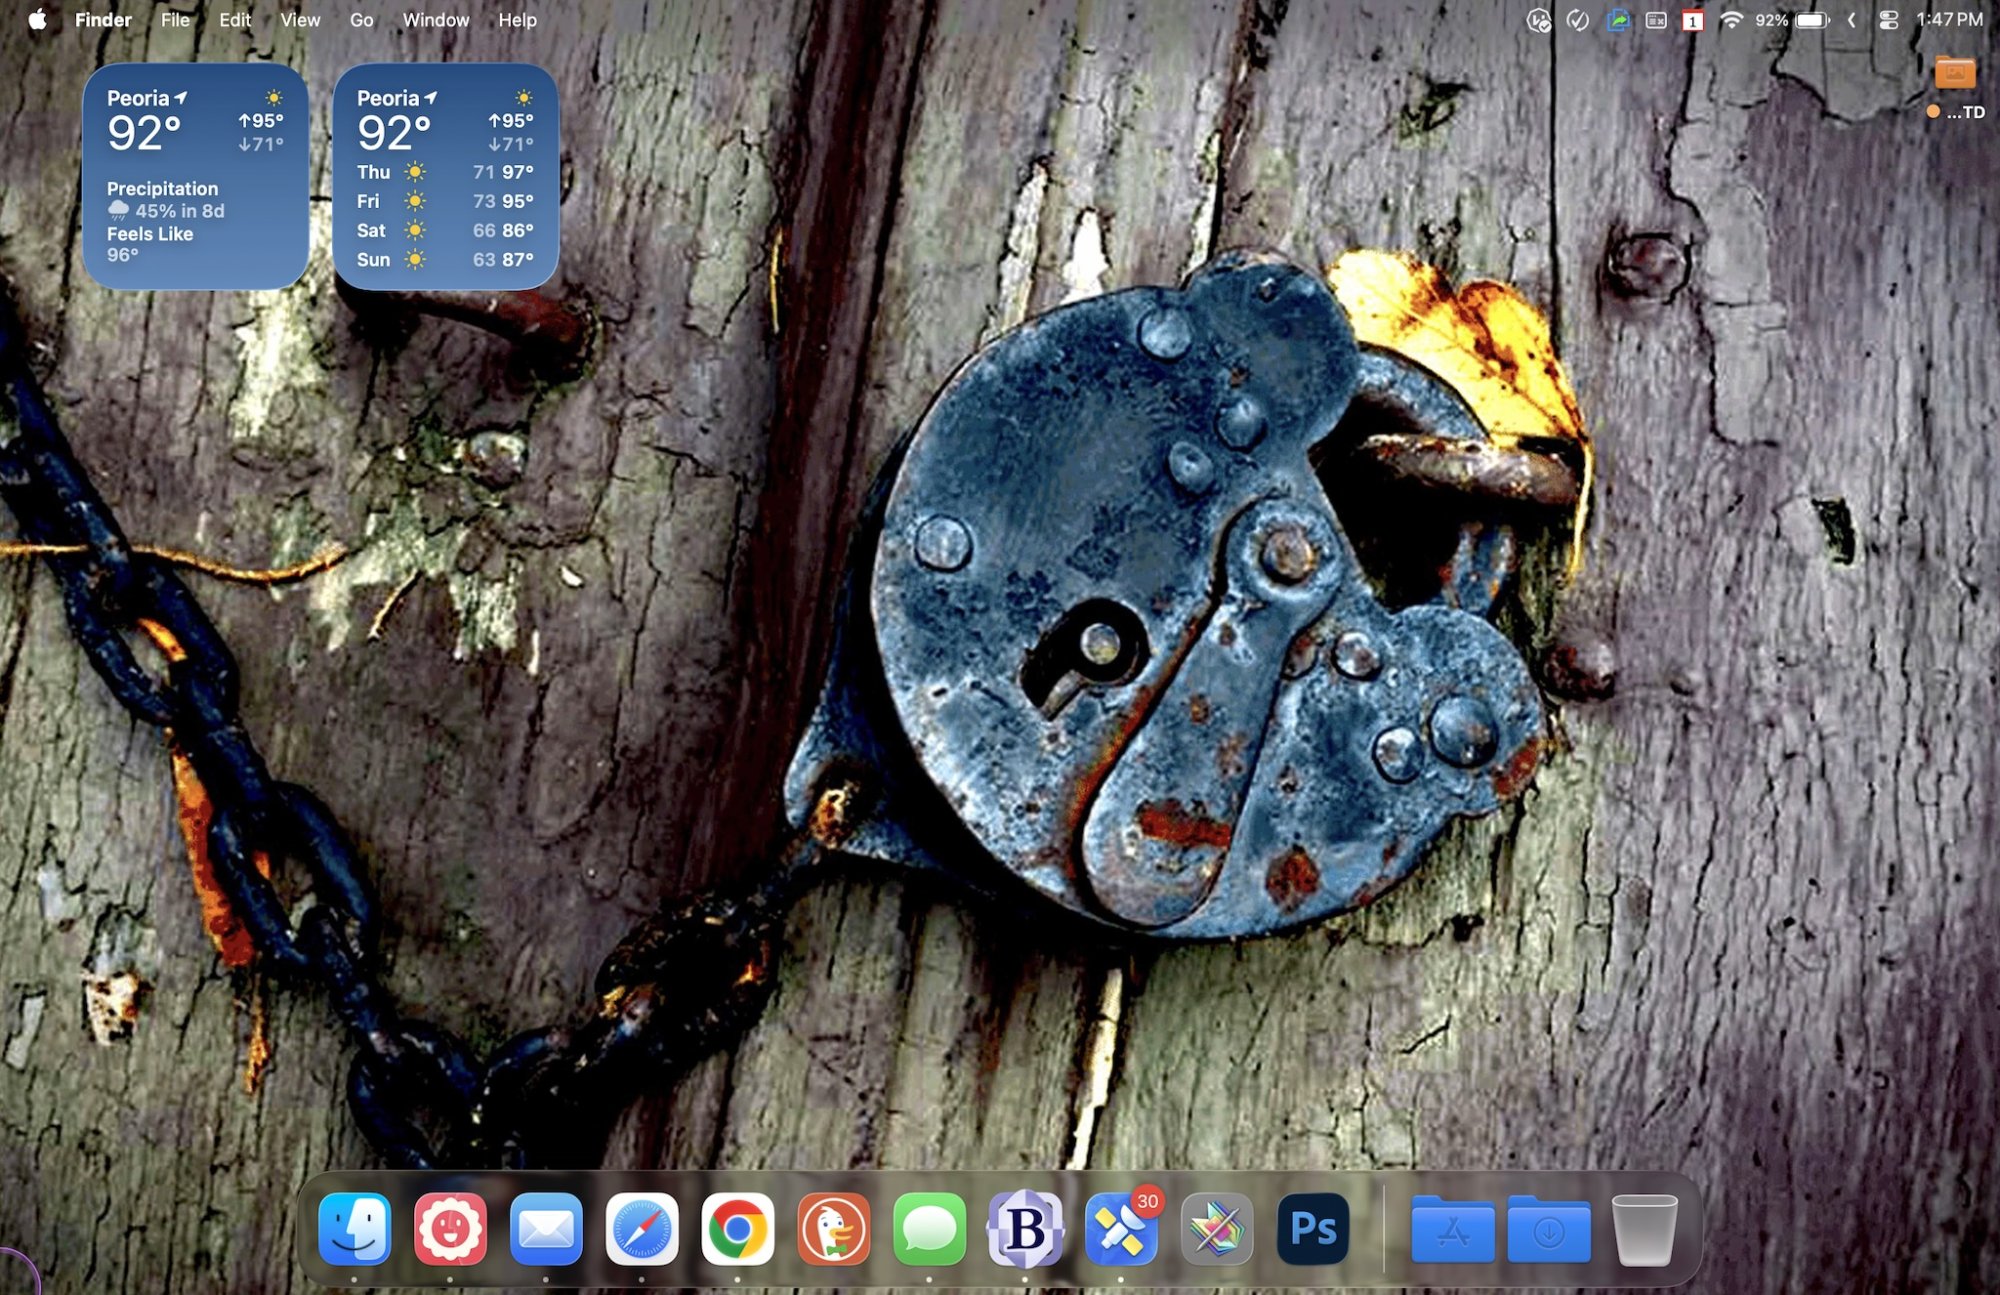Expand hidden menu bar icons chevron
The image size is (2000, 1295).
click(x=1851, y=20)
